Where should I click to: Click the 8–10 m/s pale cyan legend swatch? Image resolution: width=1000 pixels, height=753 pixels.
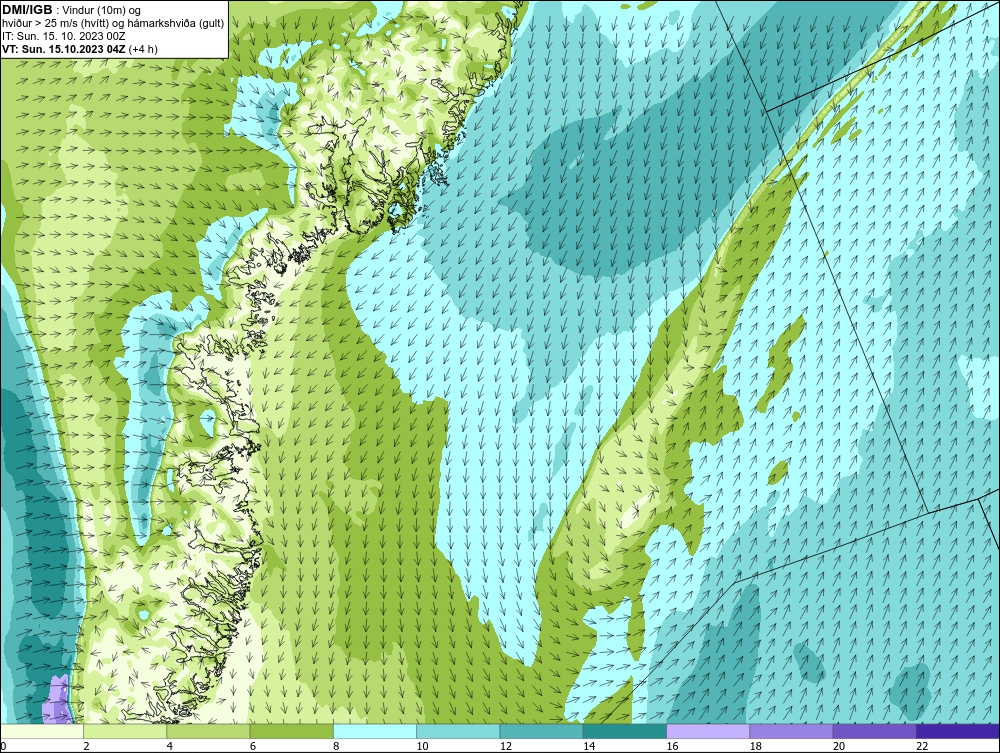pos(375,731)
